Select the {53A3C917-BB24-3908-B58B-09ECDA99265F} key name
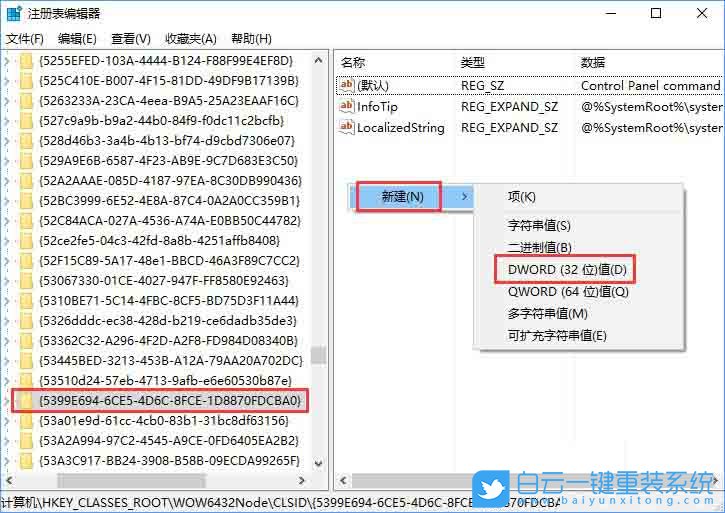The height and width of the screenshot is (513, 725). [169, 461]
